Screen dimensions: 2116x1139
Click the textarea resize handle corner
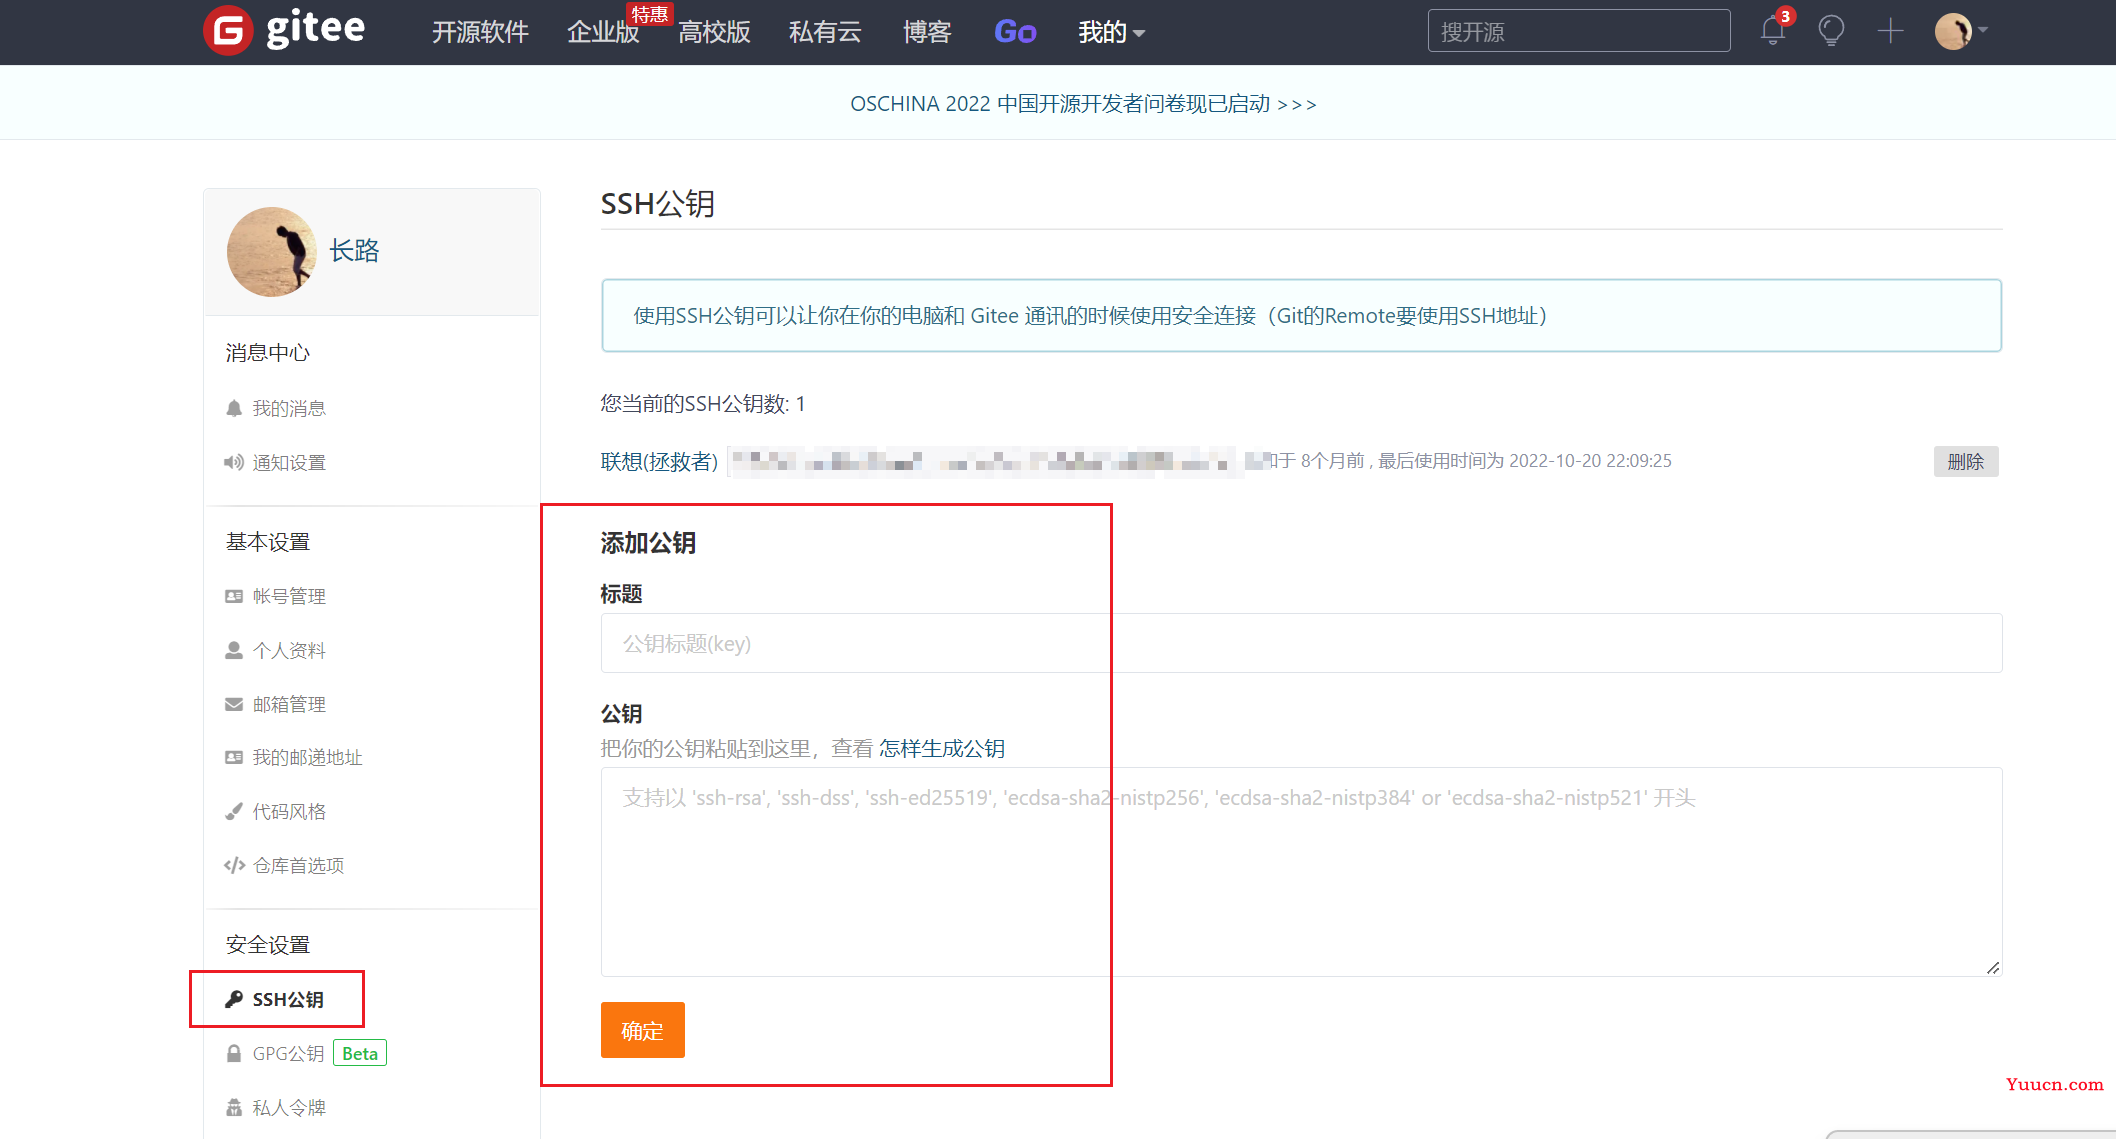coord(1993,968)
